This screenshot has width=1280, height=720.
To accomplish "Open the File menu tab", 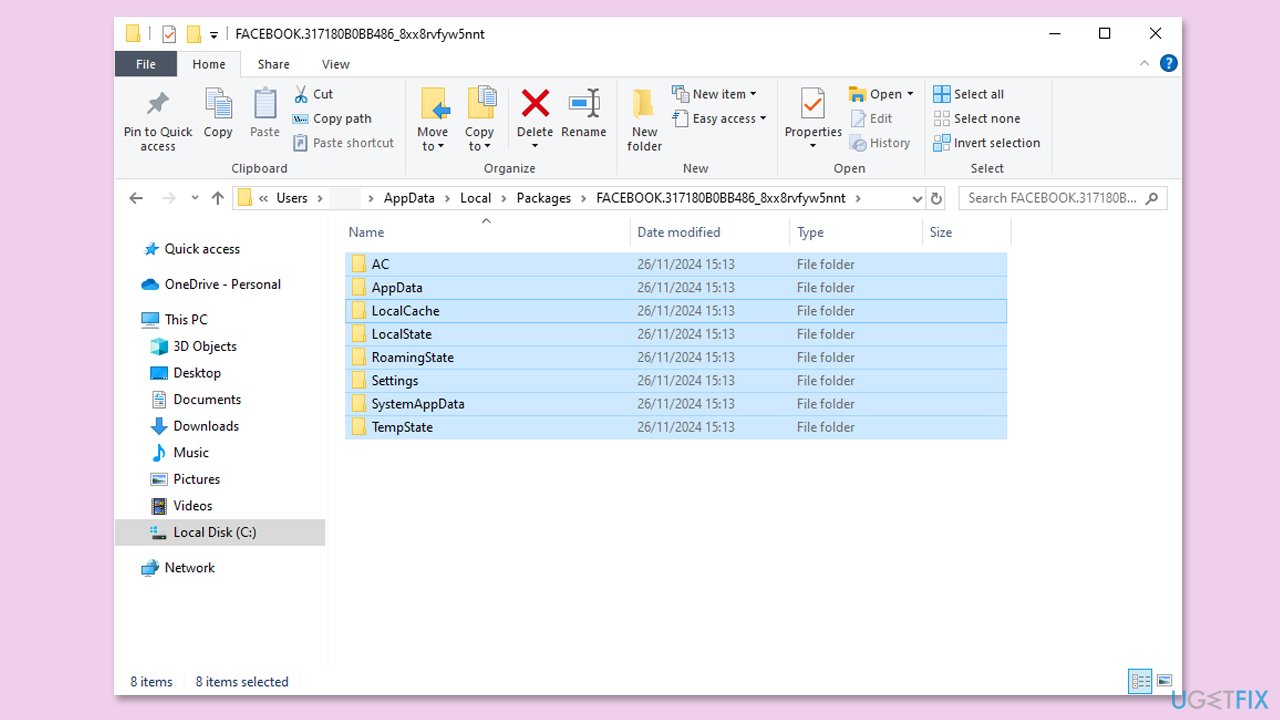I will [146, 64].
